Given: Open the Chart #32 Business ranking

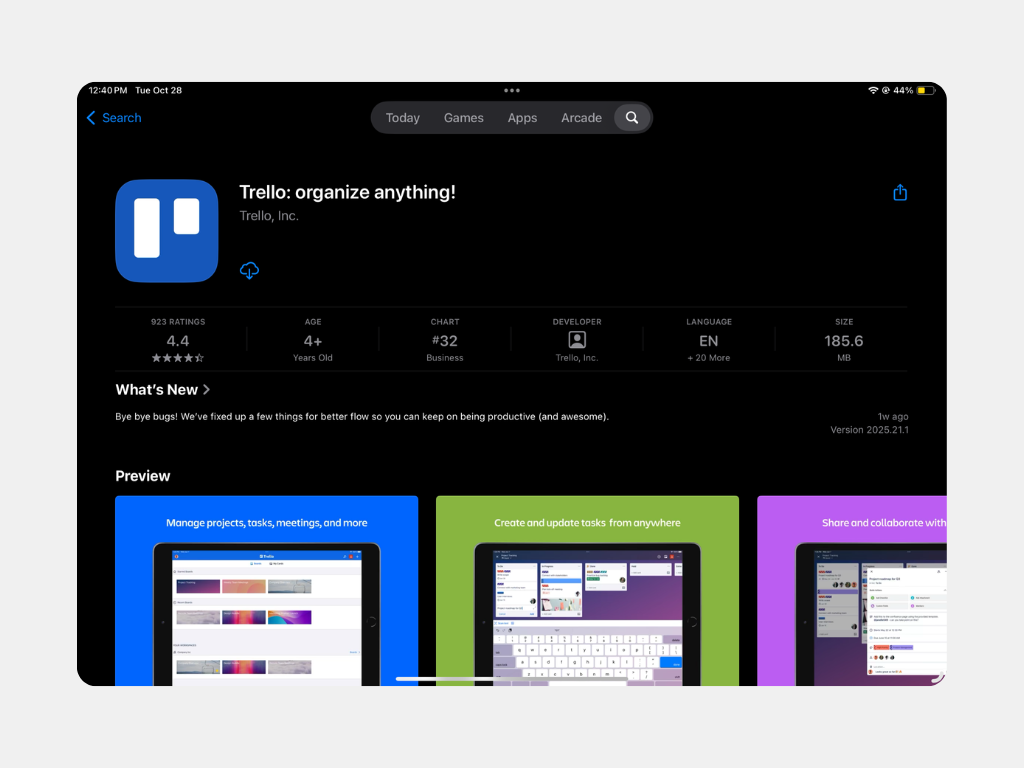Looking at the screenshot, I should (445, 340).
